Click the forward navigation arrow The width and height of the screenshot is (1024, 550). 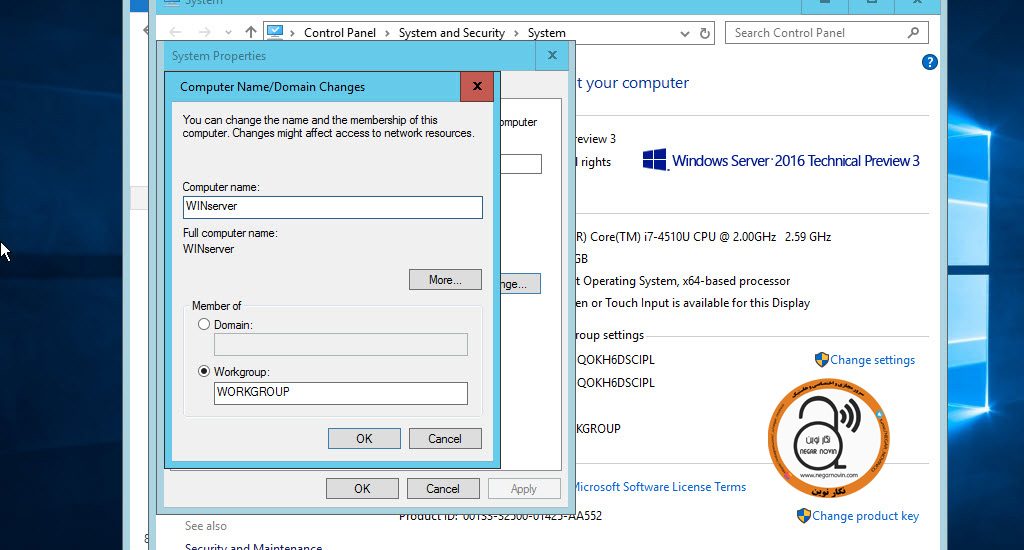pyautogui.click(x=204, y=32)
